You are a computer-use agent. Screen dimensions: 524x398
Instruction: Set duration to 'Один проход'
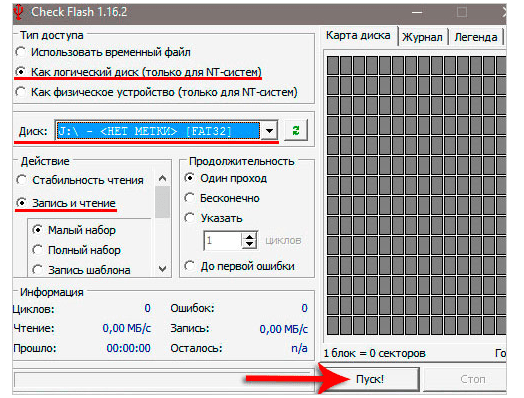[226, 178]
